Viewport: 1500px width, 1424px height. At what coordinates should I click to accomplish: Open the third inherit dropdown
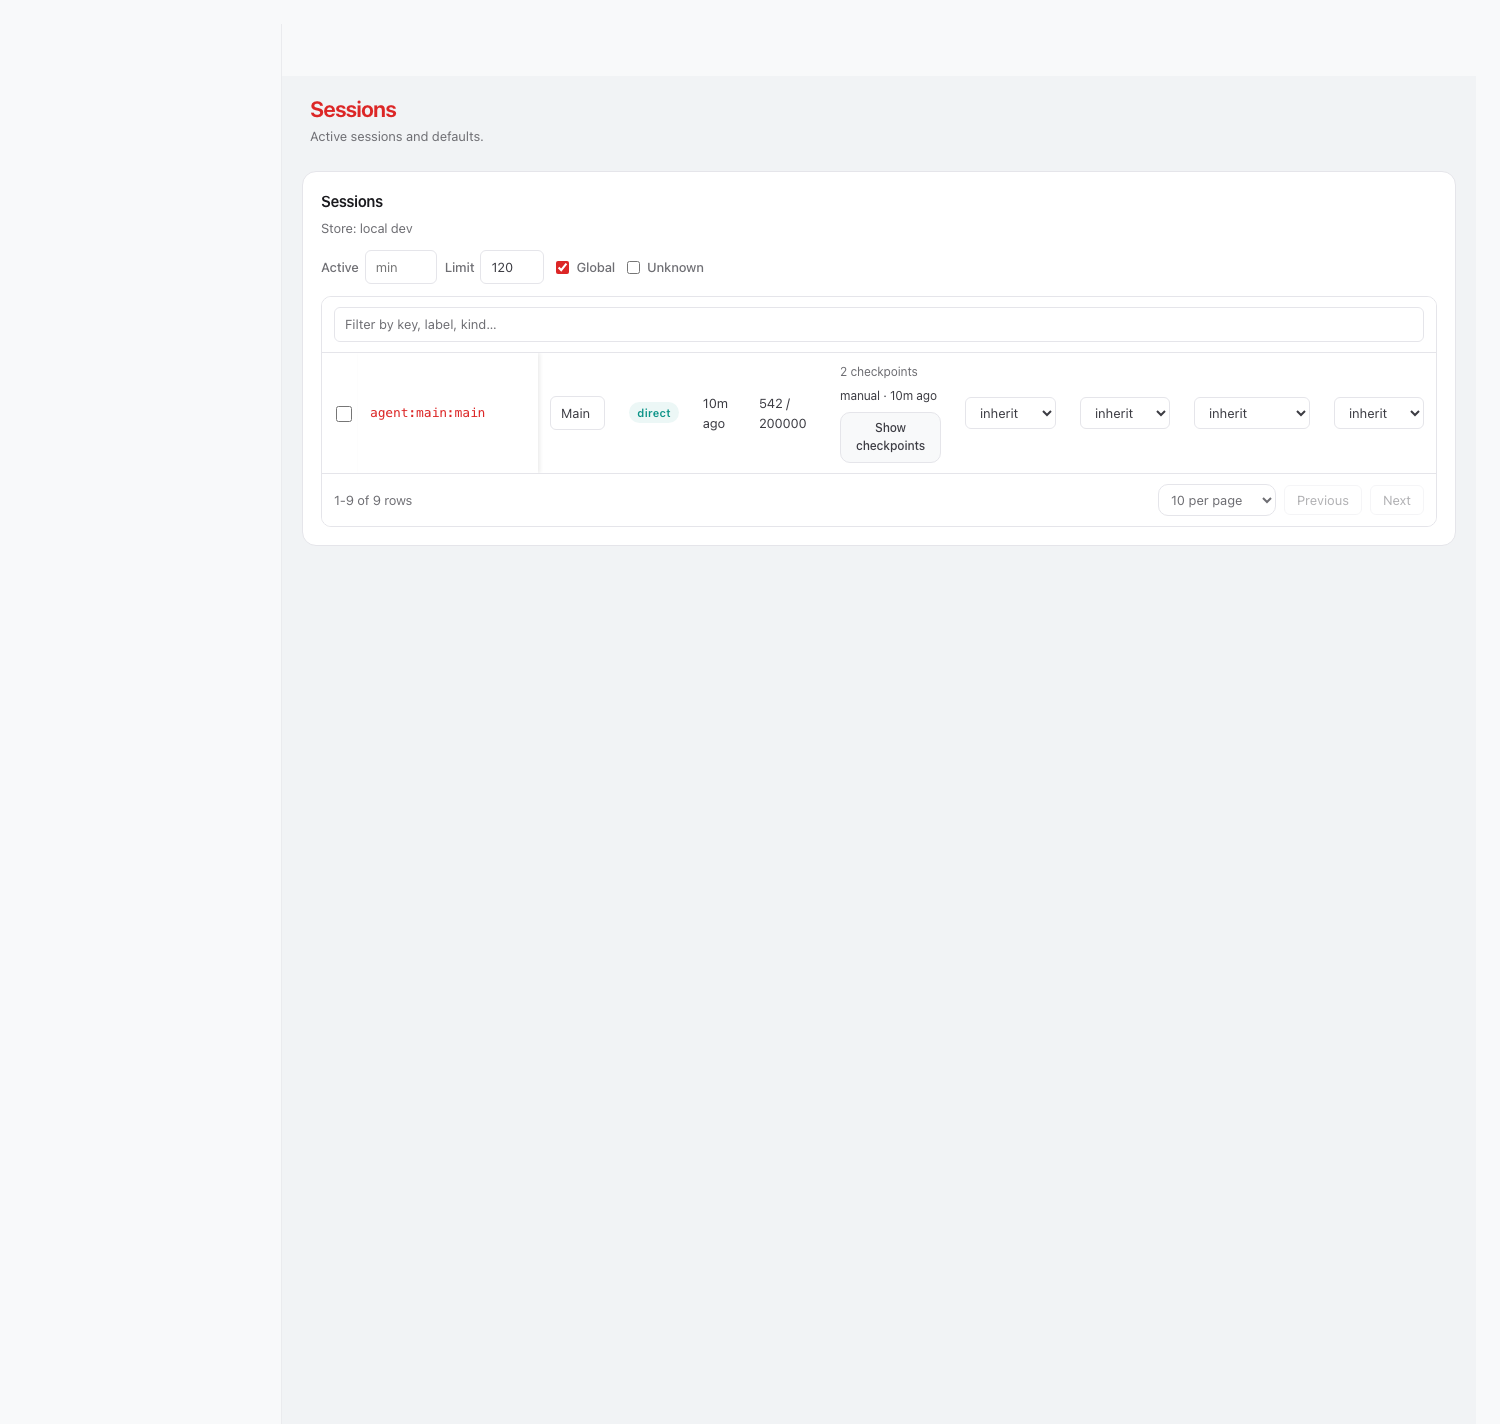tap(1251, 414)
